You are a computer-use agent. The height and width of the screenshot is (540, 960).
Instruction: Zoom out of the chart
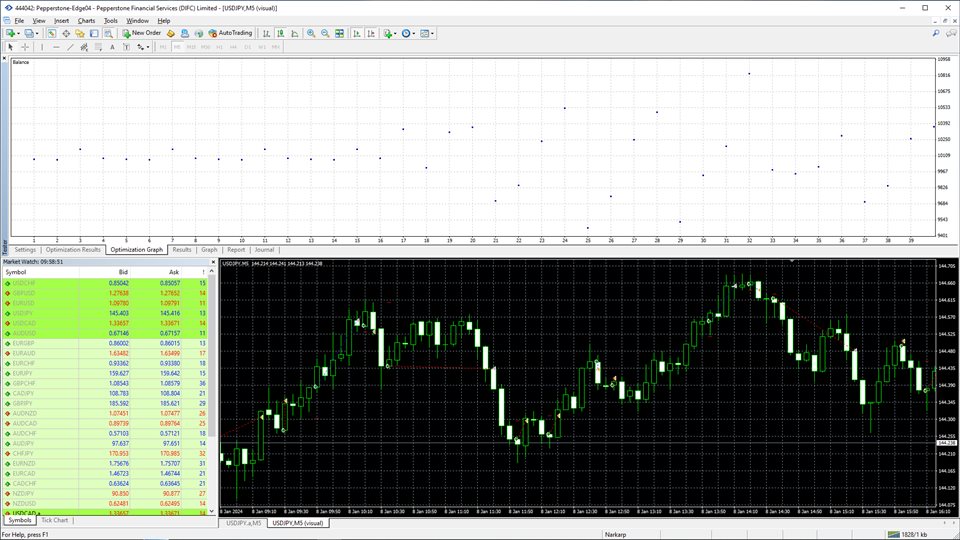pos(325,33)
